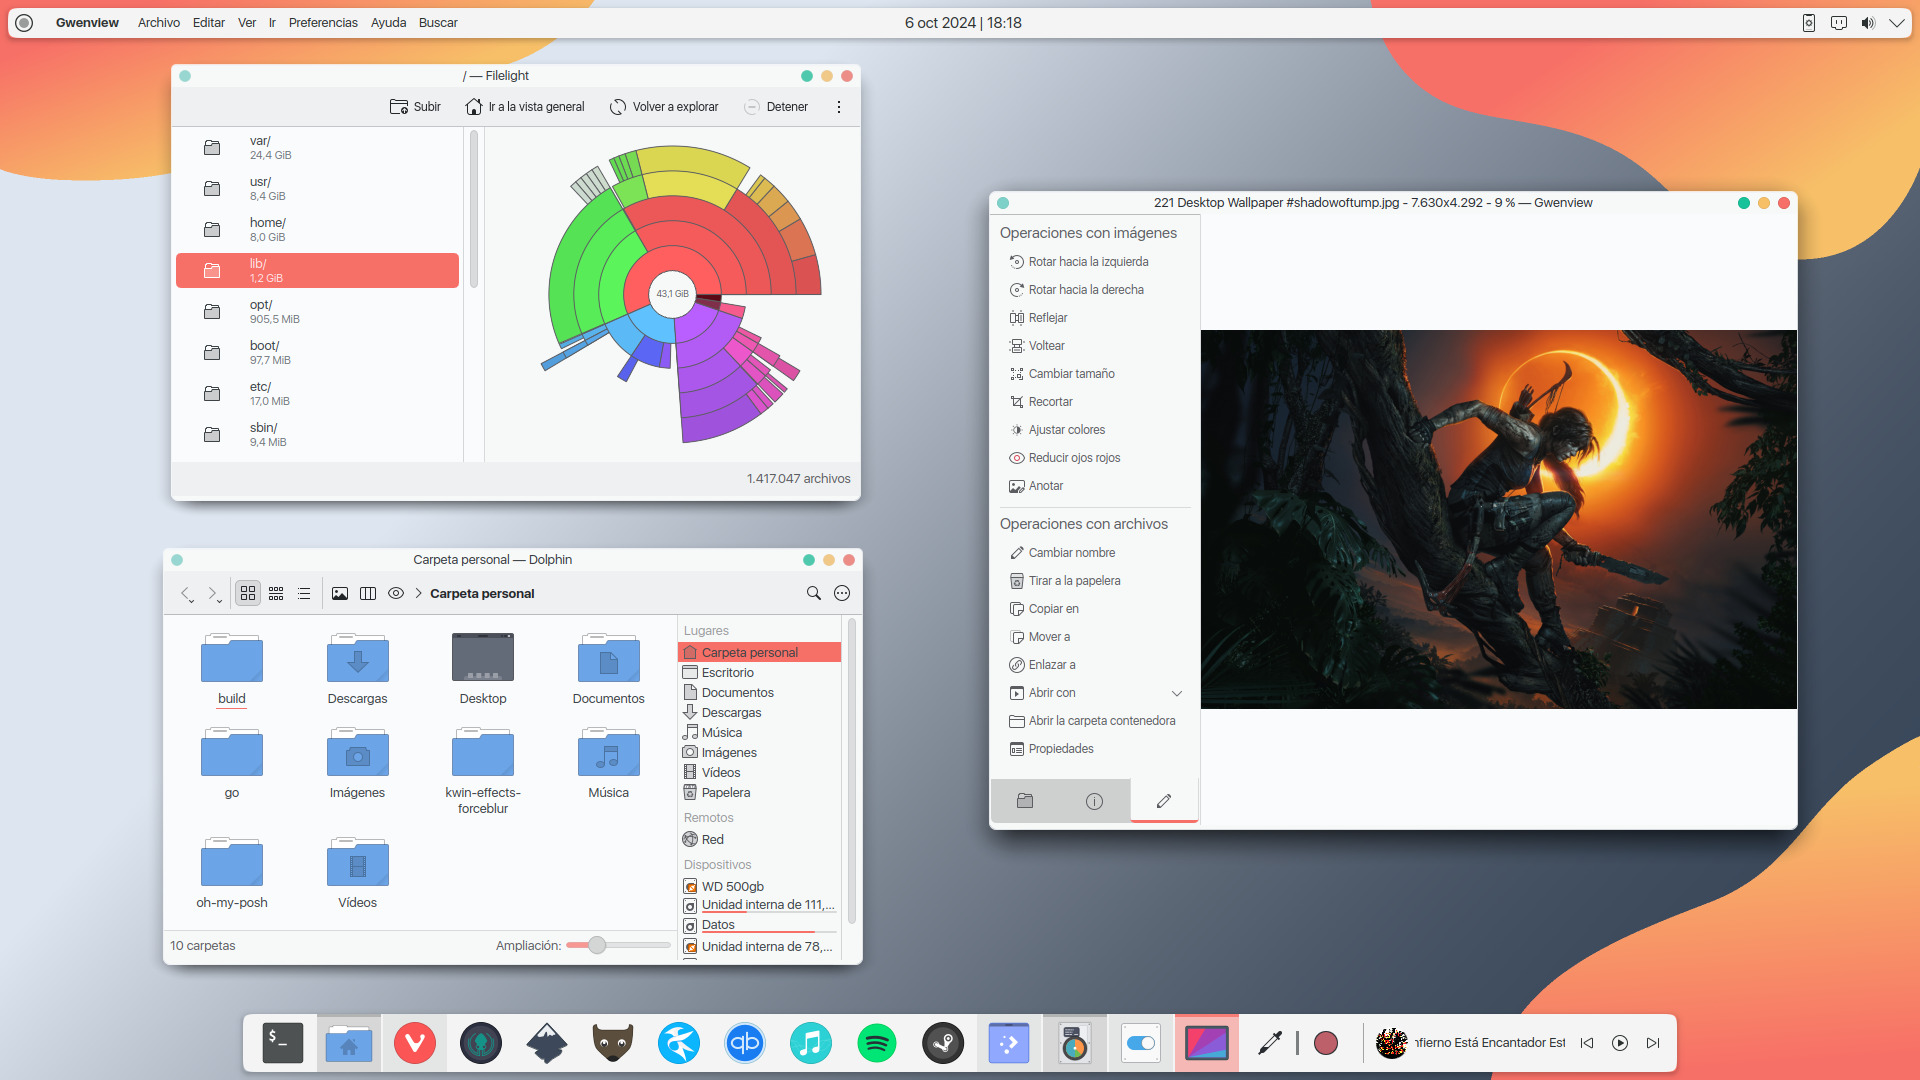
Task: Play media from dock player control
Action: tap(1620, 1043)
